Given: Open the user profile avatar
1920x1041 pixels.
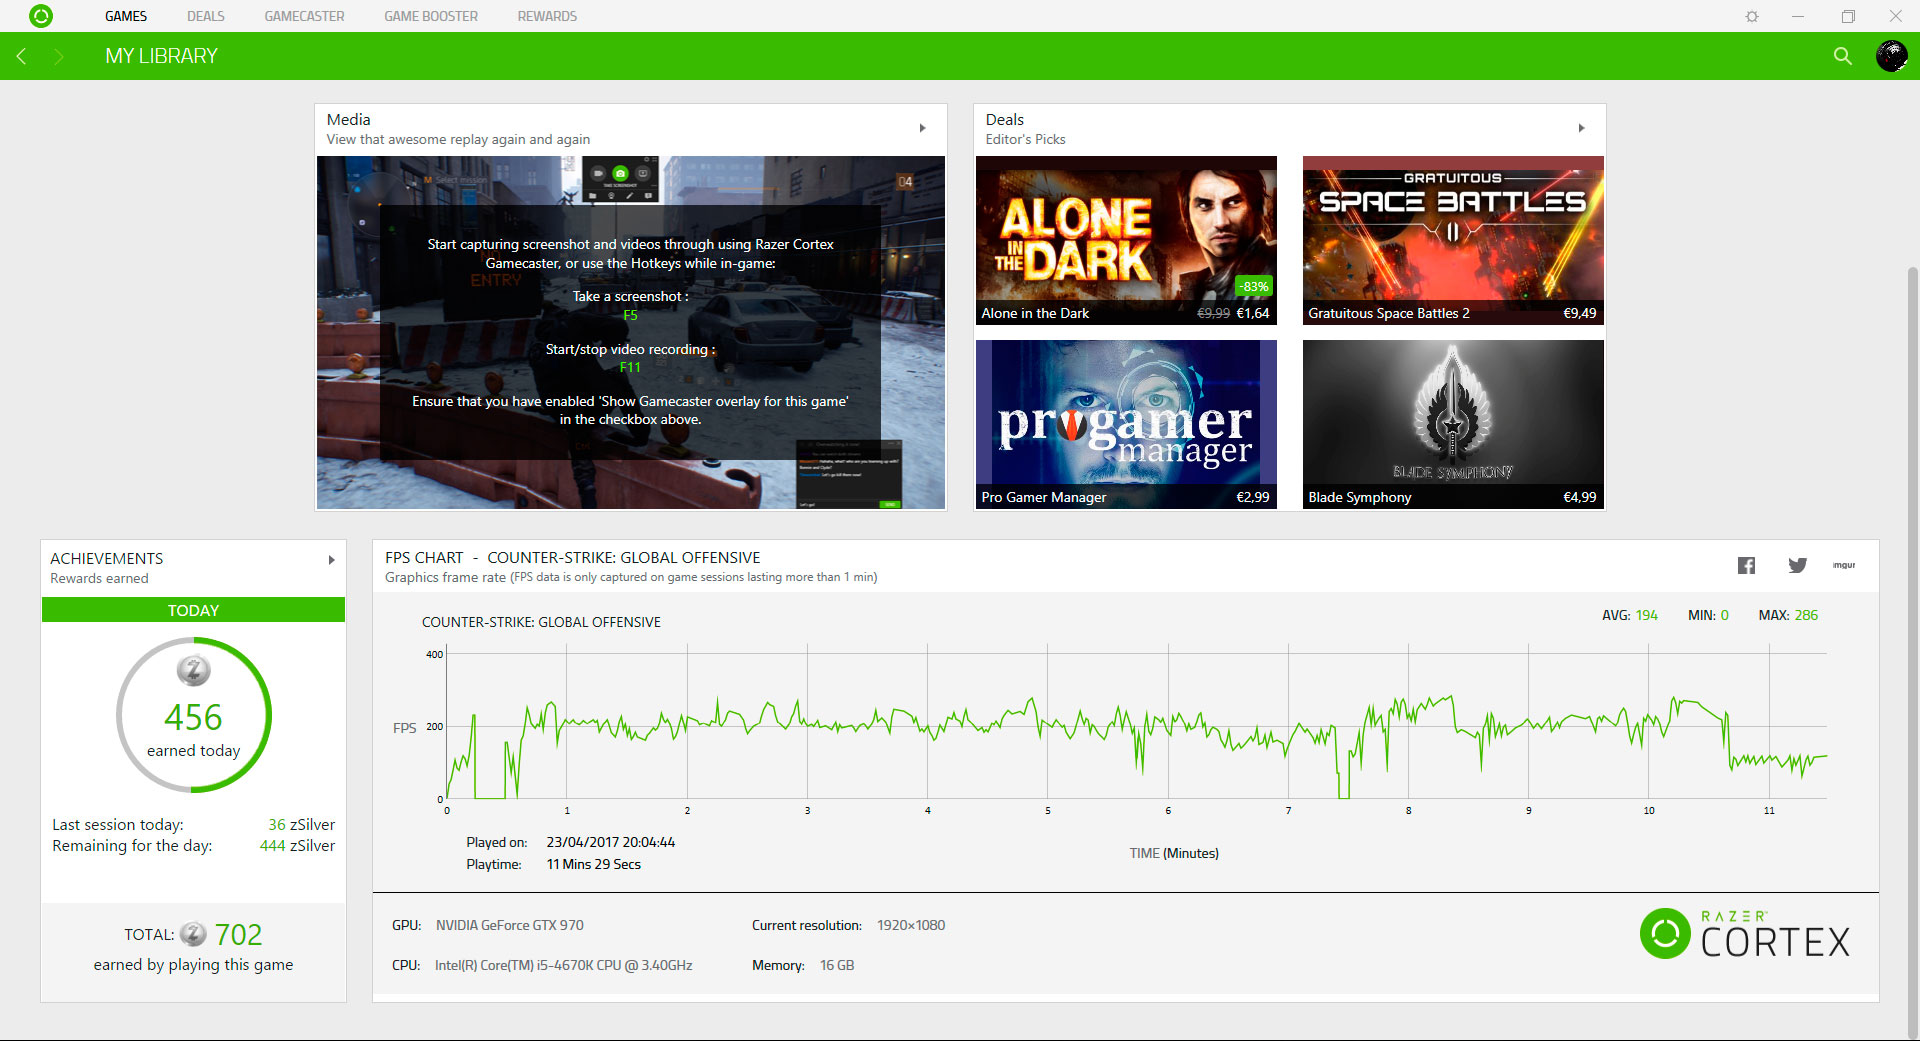Looking at the screenshot, I should point(1891,56).
